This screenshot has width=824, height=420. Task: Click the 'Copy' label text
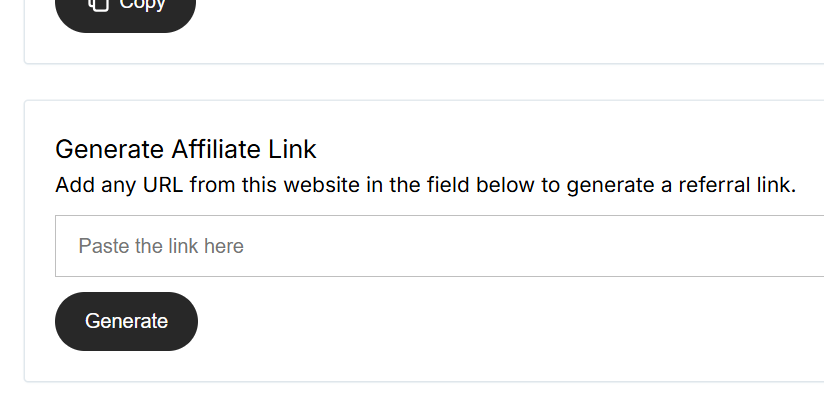pyautogui.click(x=142, y=4)
